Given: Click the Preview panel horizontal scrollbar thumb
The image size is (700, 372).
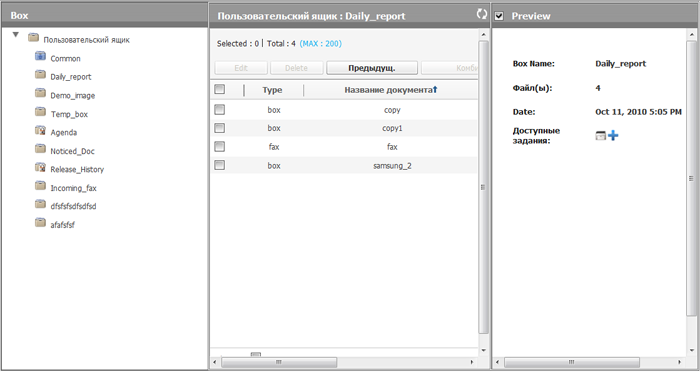Looking at the screenshot, I should point(572,362).
